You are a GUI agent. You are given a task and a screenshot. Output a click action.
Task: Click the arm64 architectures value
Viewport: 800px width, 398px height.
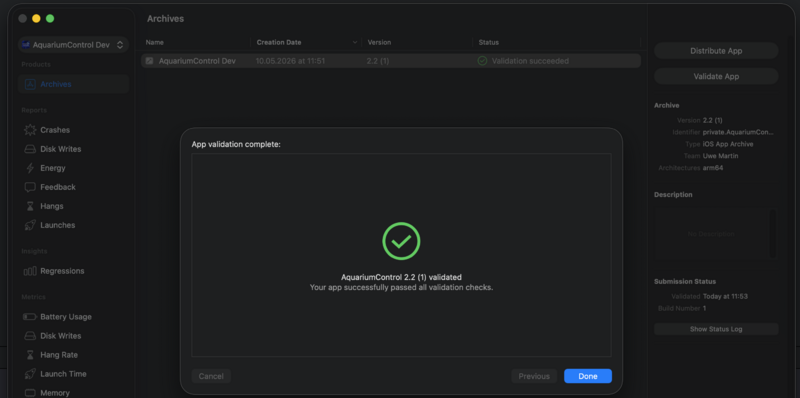(713, 167)
